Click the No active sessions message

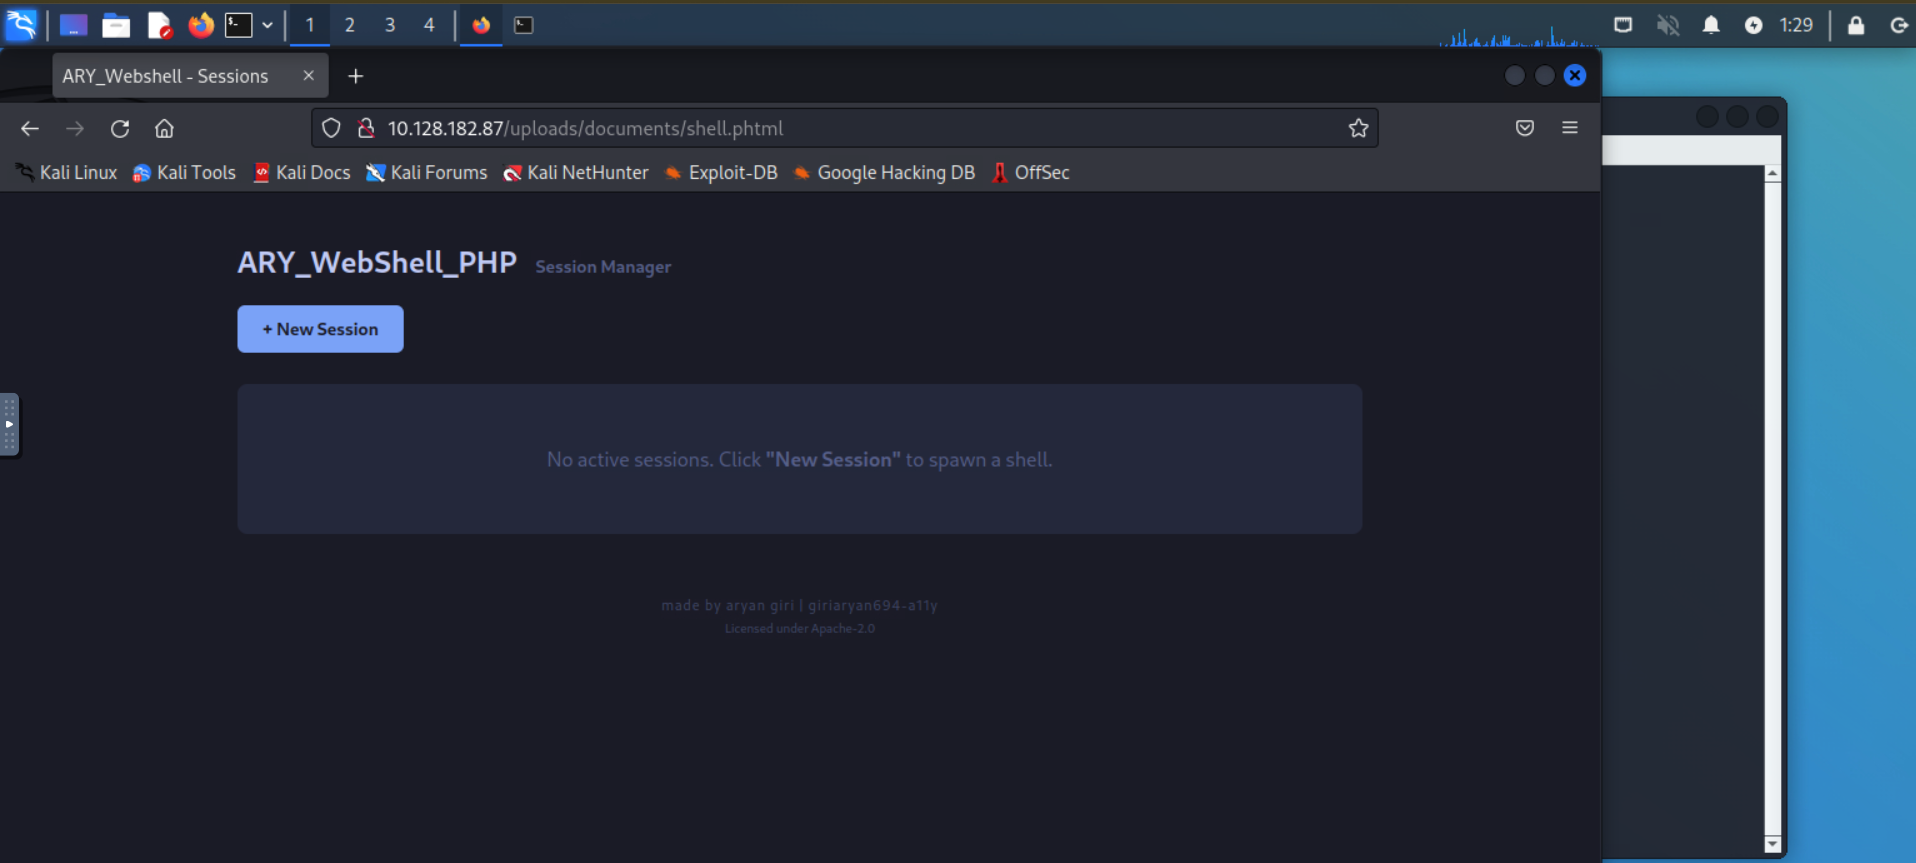tap(800, 460)
